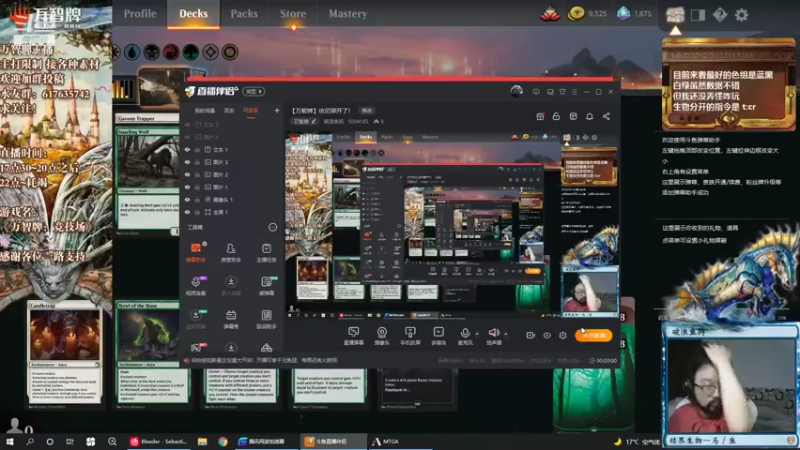The height and width of the screenshot is (450, 800).
Task: Add 直播屏幕 screen capture source
Action: [x=354, y=336]
